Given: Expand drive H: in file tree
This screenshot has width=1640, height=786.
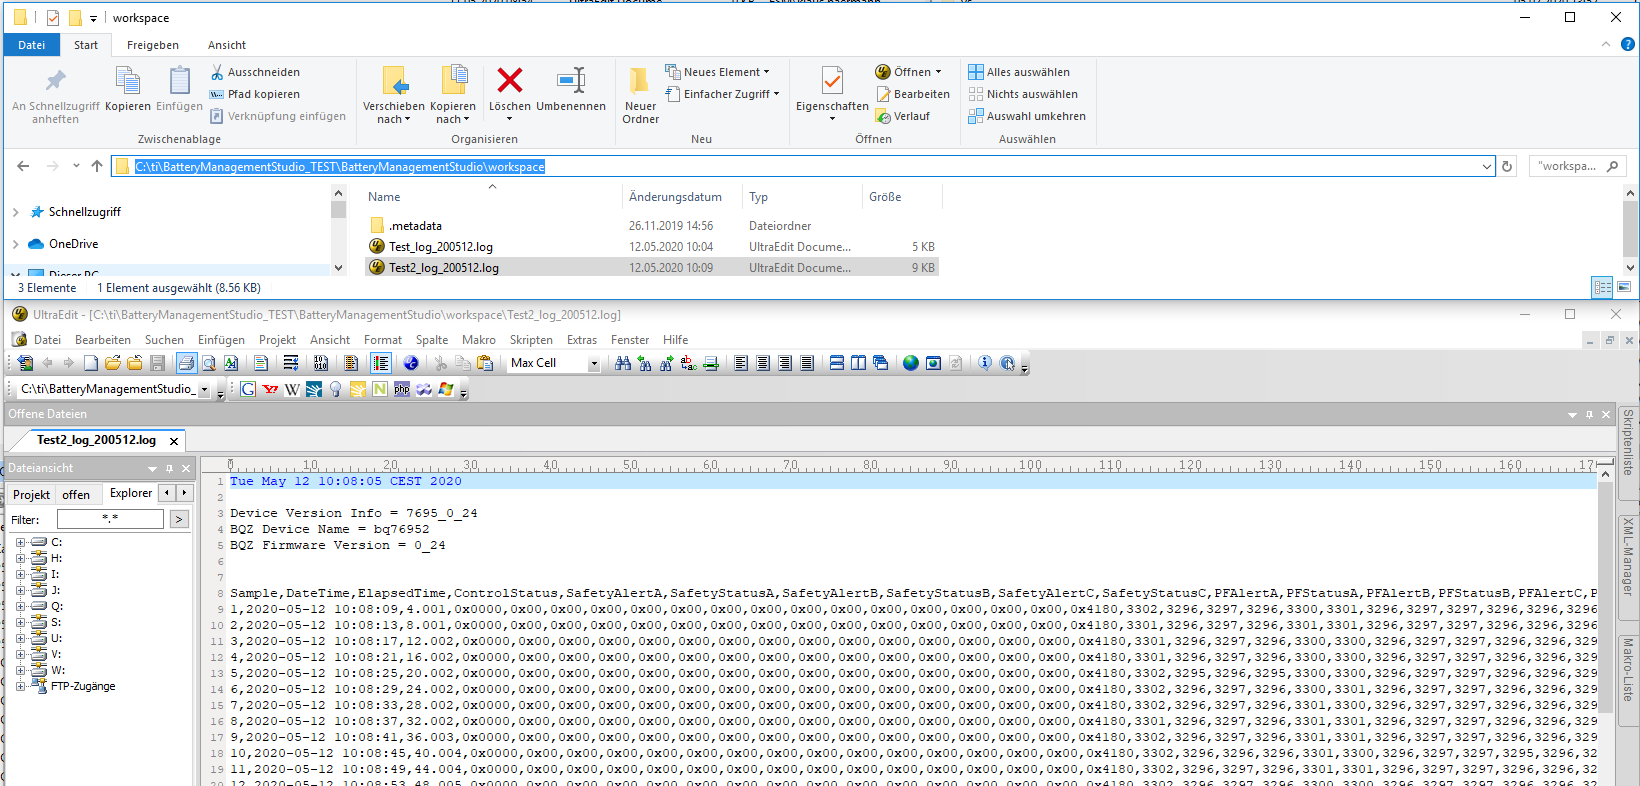Looking at the screenshot, I should [20, 558].
